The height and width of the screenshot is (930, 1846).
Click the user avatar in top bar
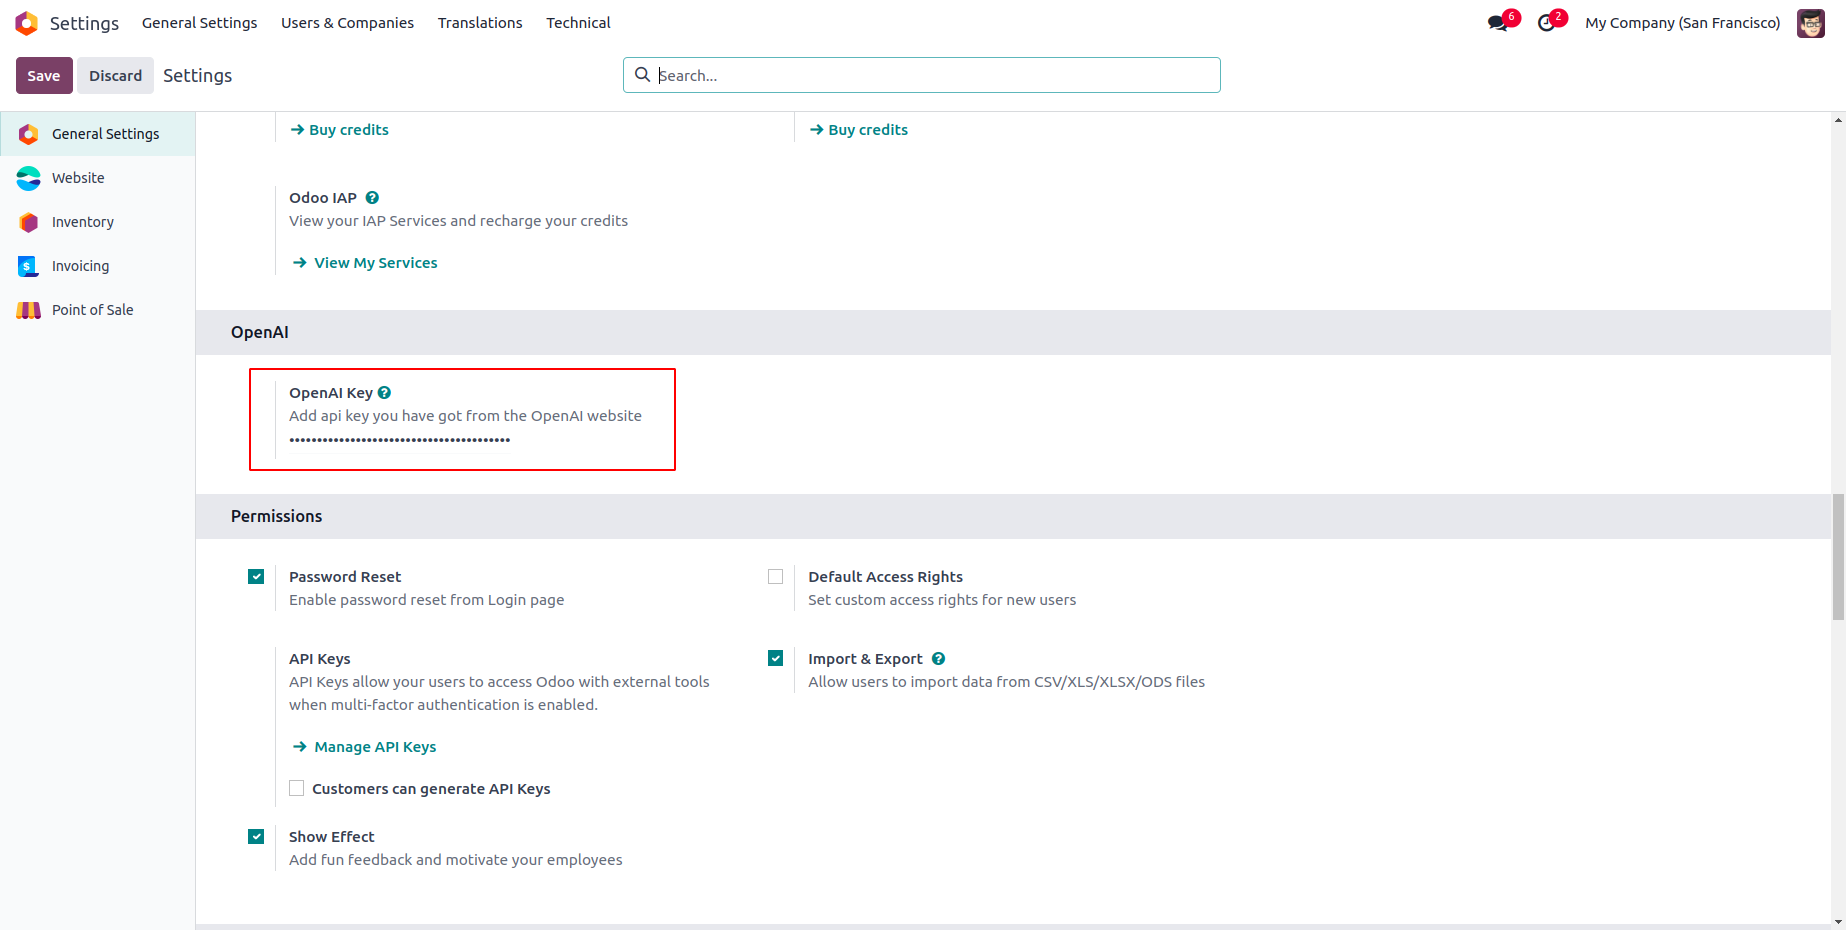coord(1810,23)
